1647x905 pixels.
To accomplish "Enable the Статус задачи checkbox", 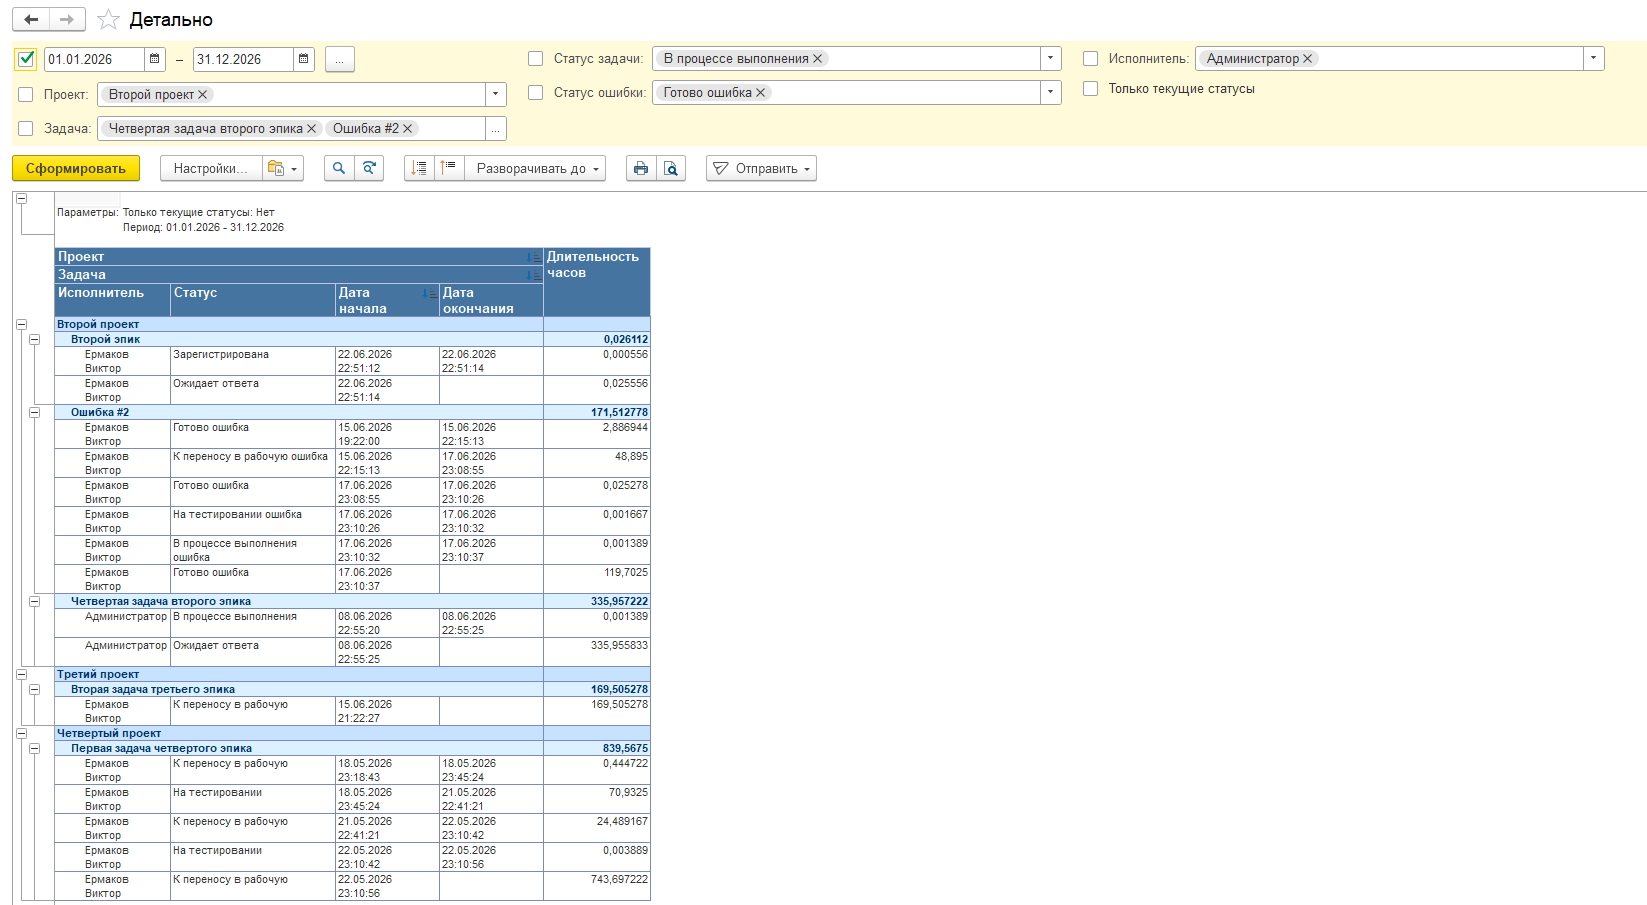I will [x=536, y=58].
